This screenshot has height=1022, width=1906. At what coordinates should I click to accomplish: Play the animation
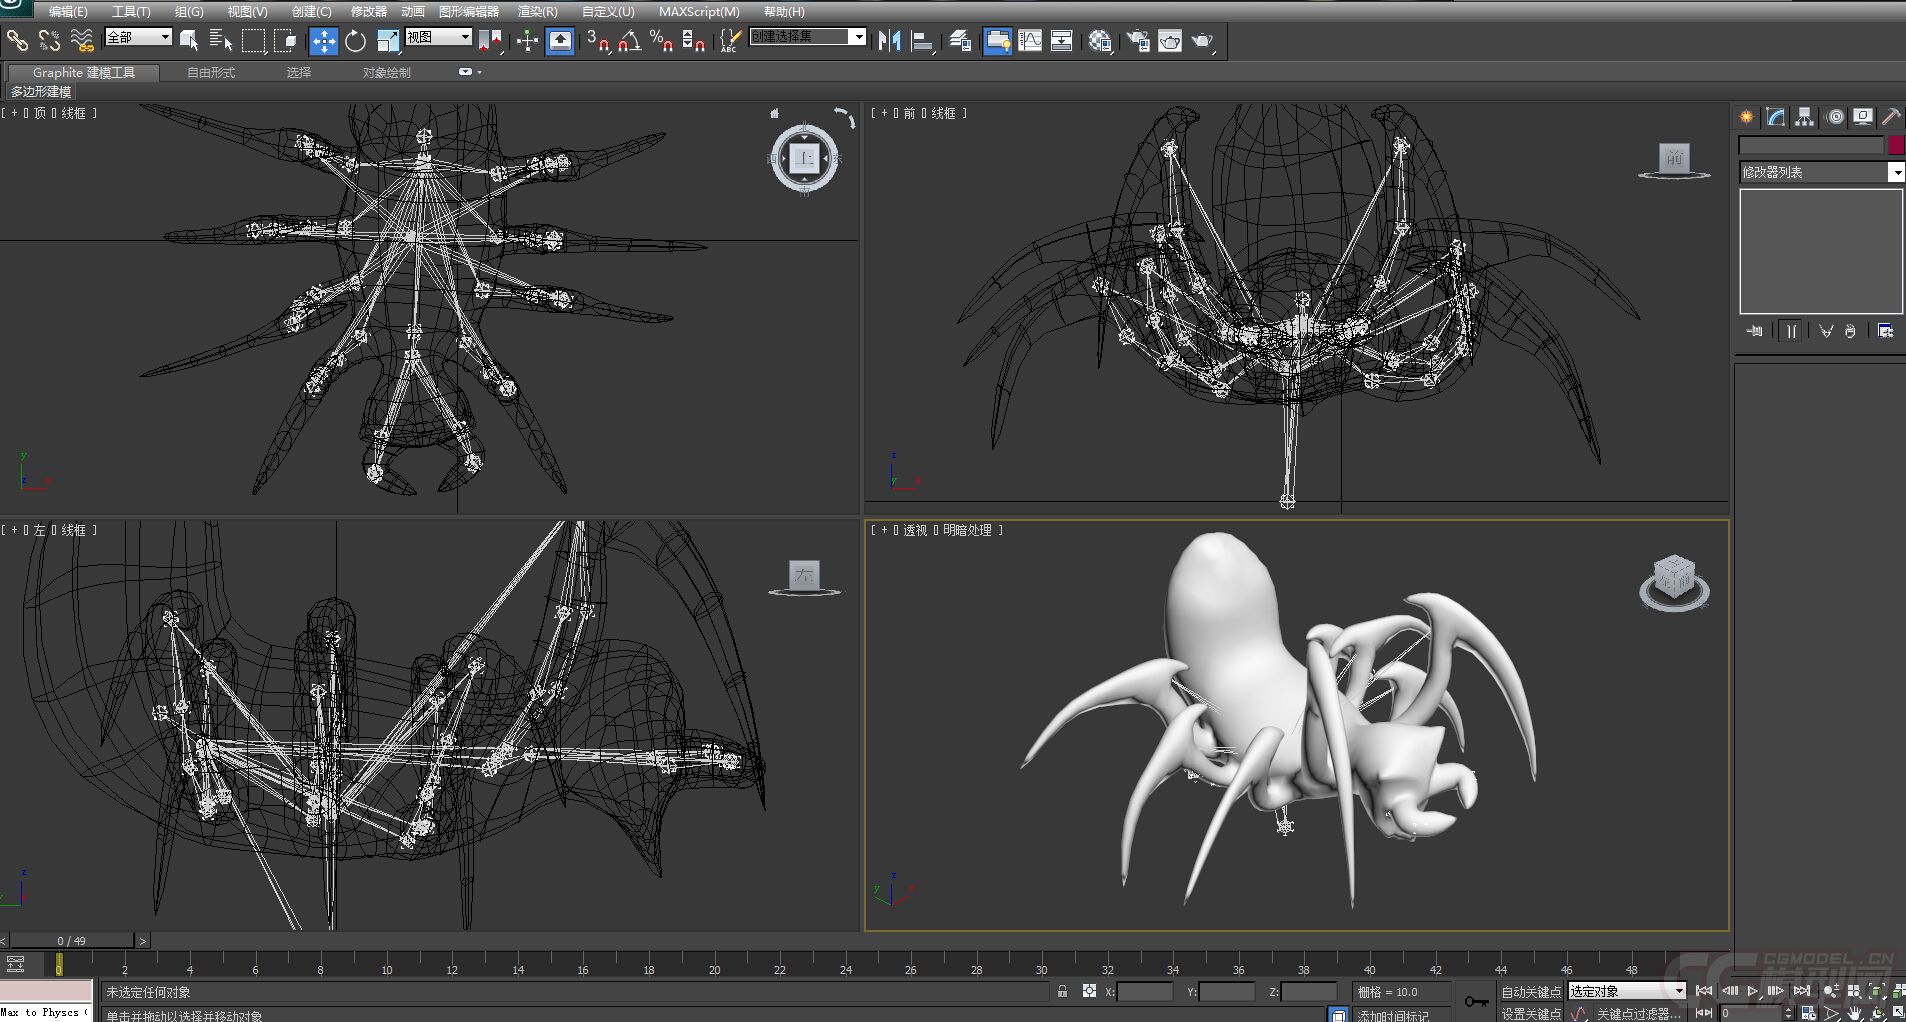[x=1753, y=991]
